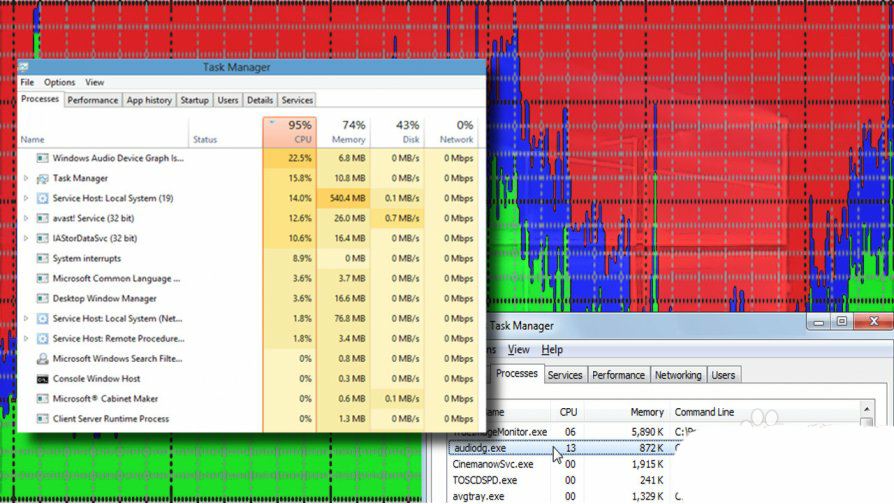The height and width of the screenshot is (504, 894).
Task: Switch to the App history tab
Action: point(149,100)
